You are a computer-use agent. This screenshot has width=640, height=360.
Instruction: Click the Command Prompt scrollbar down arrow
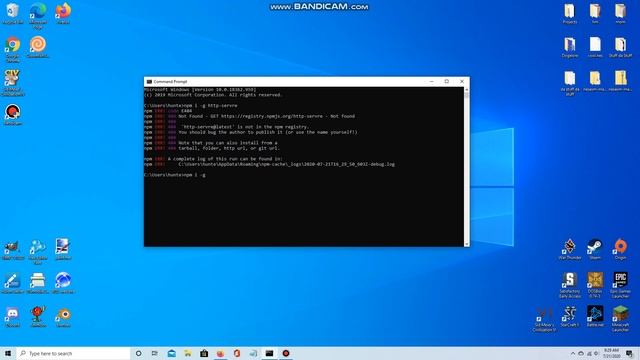(x=467, y=244)
